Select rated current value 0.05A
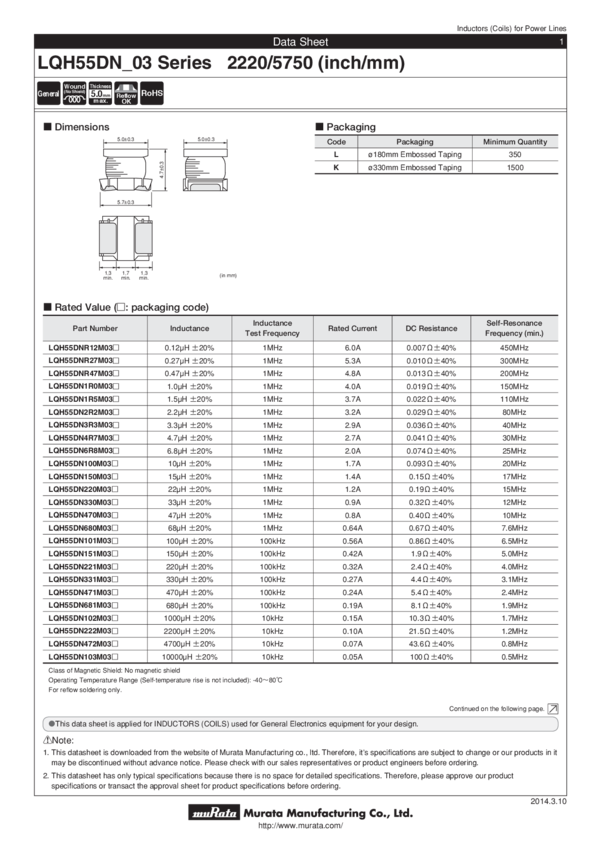The width and height of the screenshot is (601, 850). (x=352, y=657)
